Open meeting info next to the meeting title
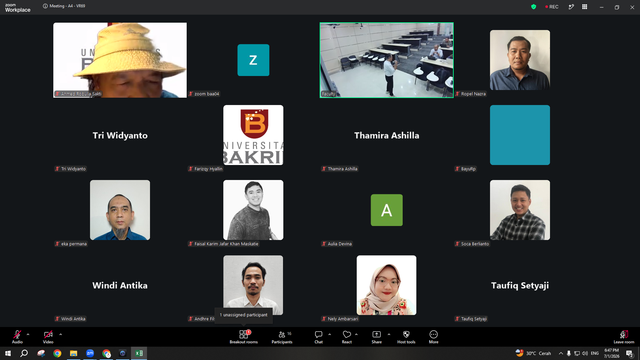The height and width of the screenshot is (360, 640). pos(45,6)
